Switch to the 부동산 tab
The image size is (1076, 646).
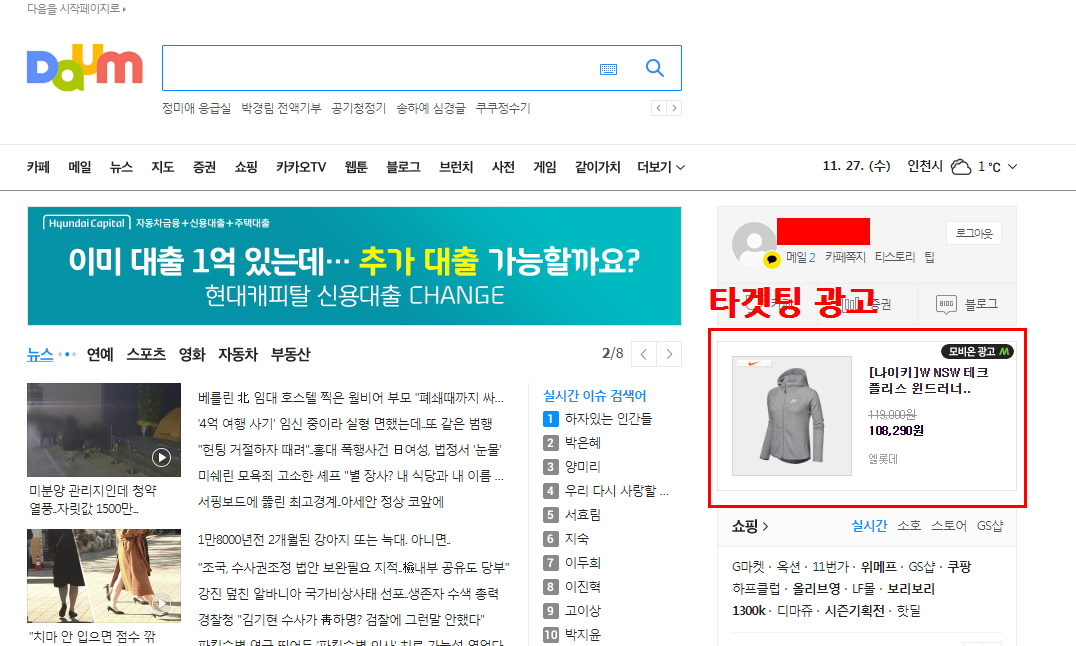(x=290, y=354)
